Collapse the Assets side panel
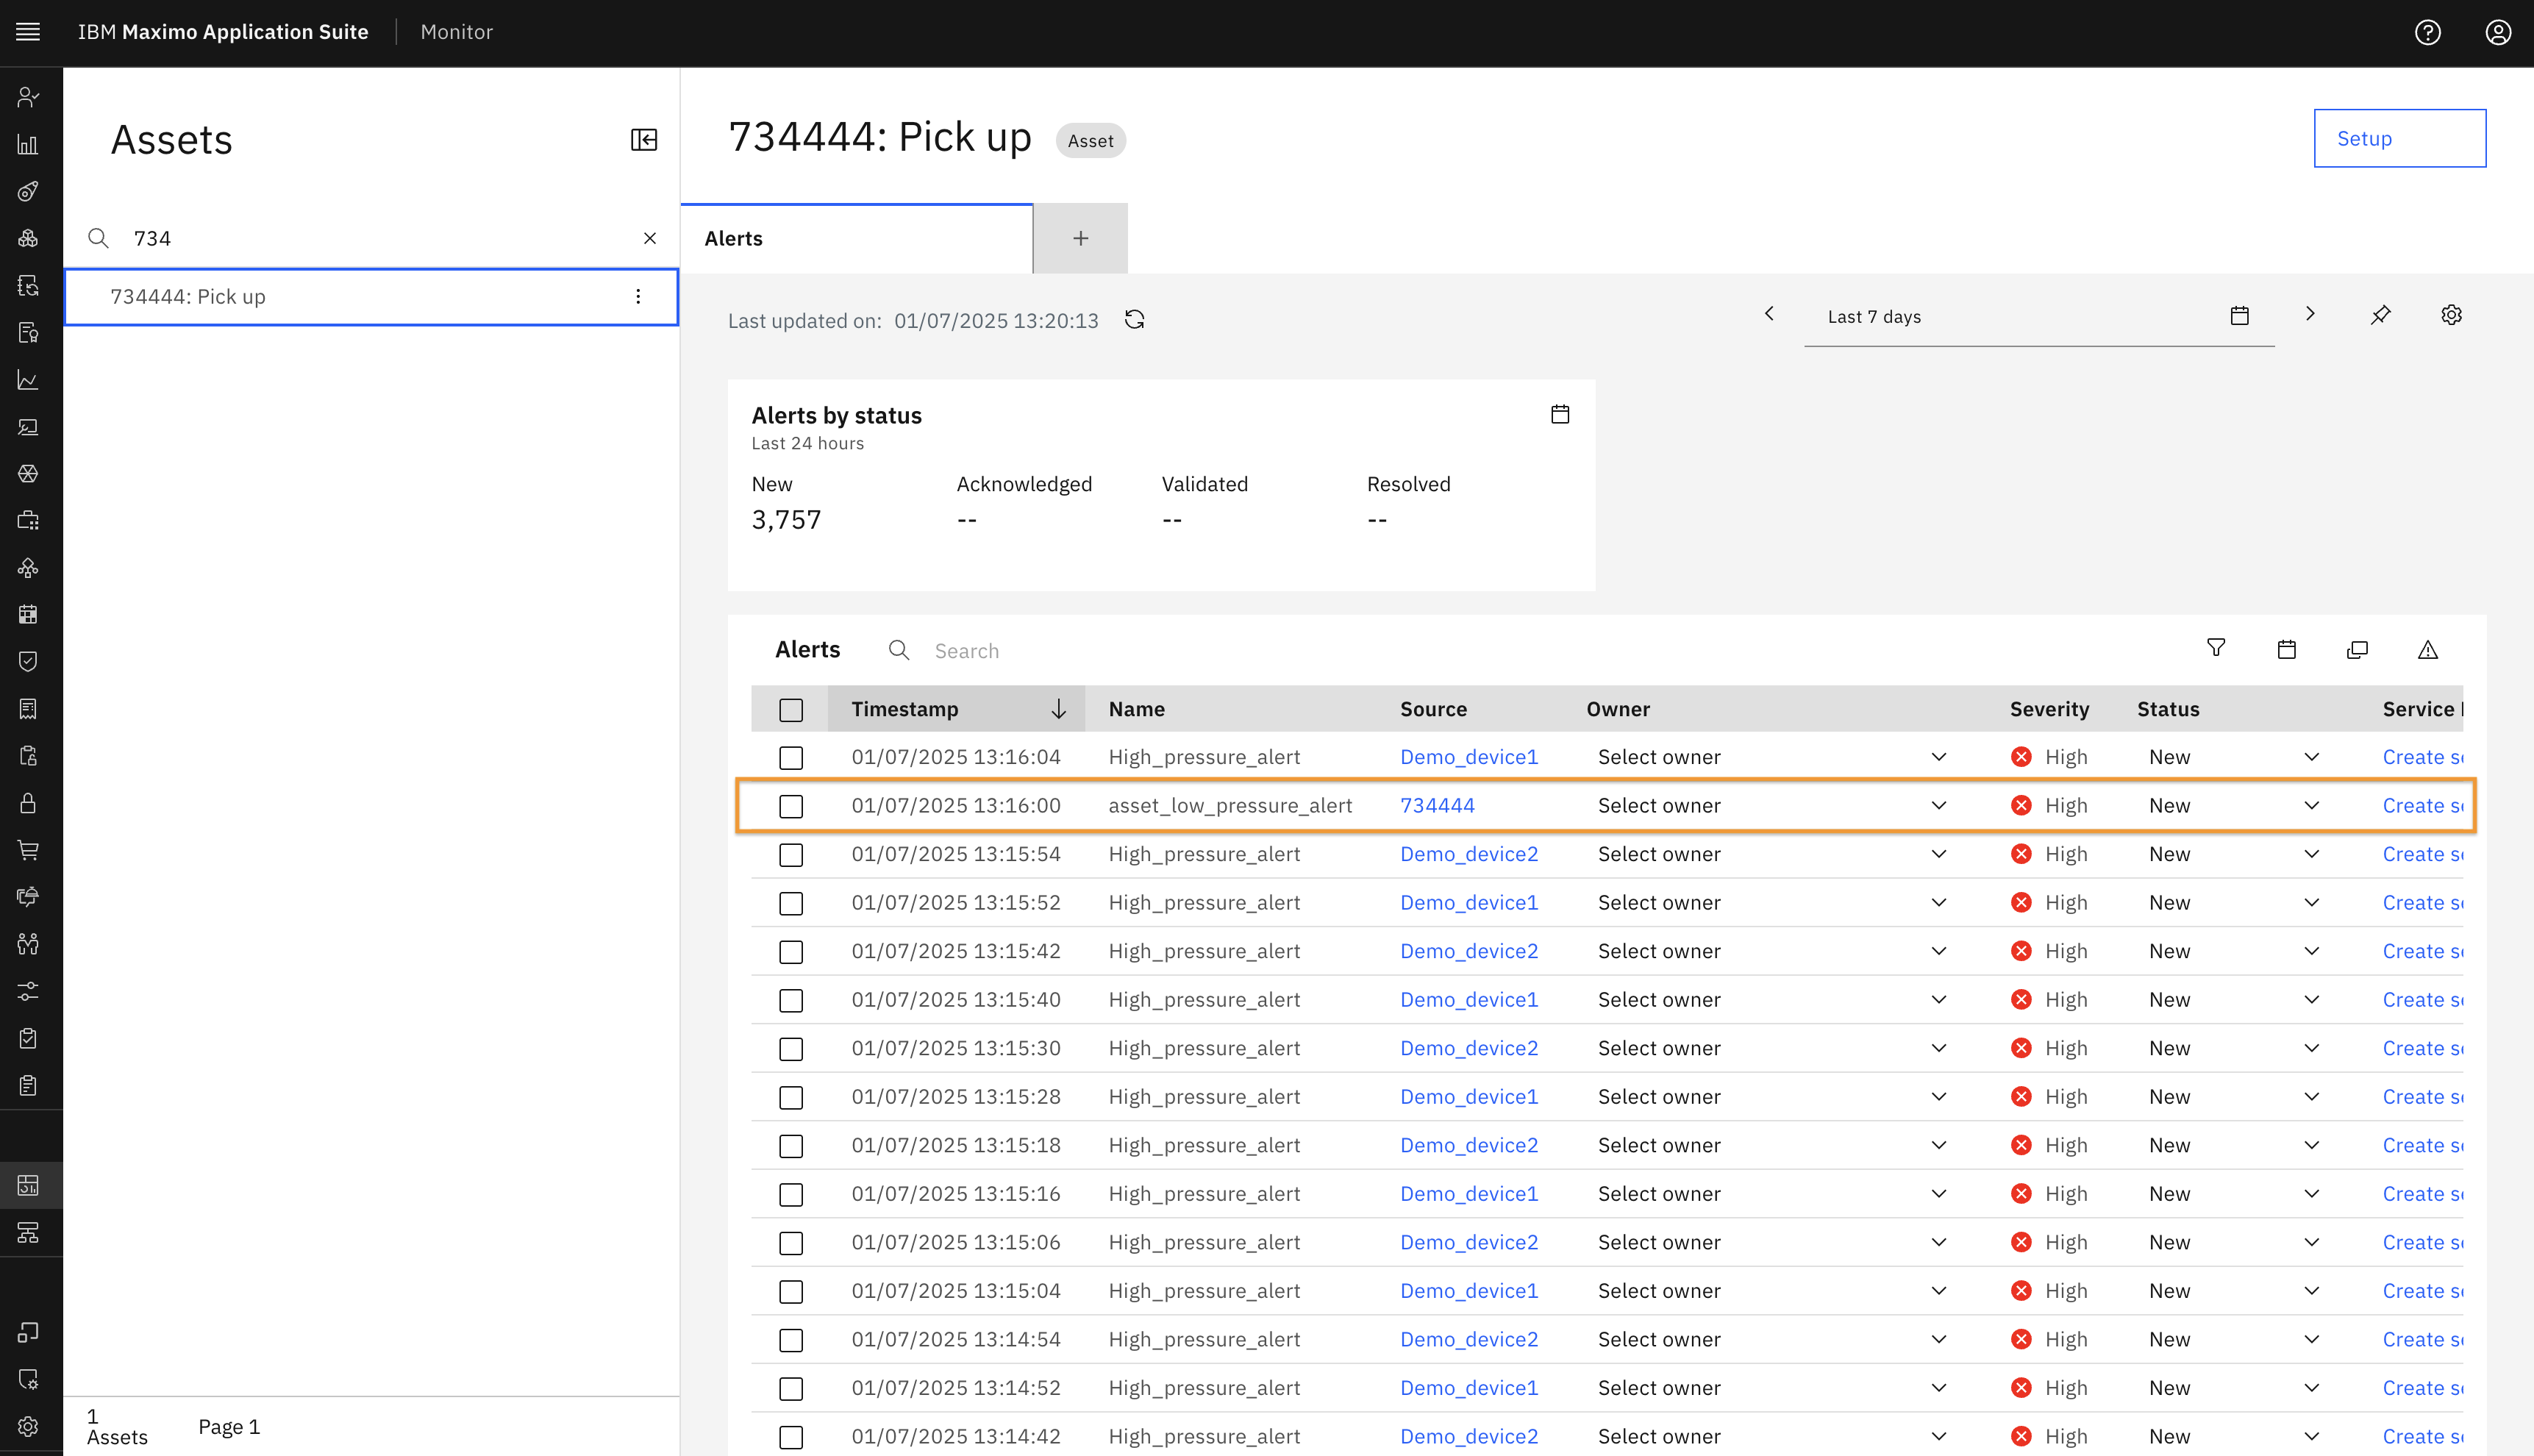This screenshot has height=1456, width=2534. (x=644, y=139)
